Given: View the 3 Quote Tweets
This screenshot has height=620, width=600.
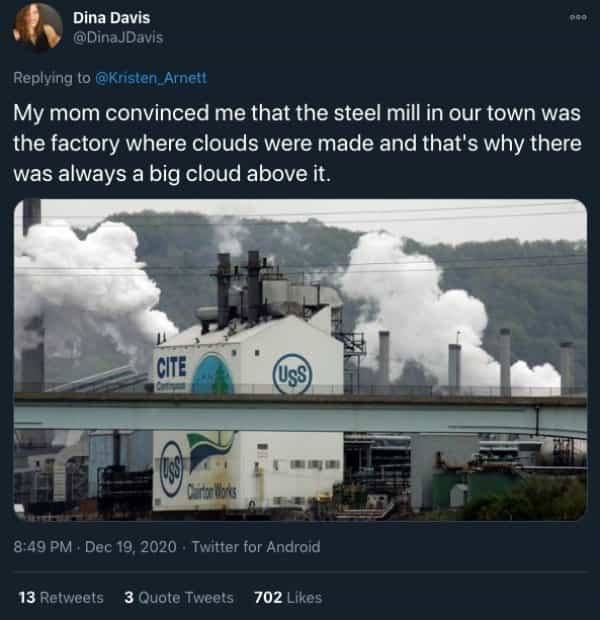Looking at the screenshot, I should pyautogui.click(x=178, y=597).
